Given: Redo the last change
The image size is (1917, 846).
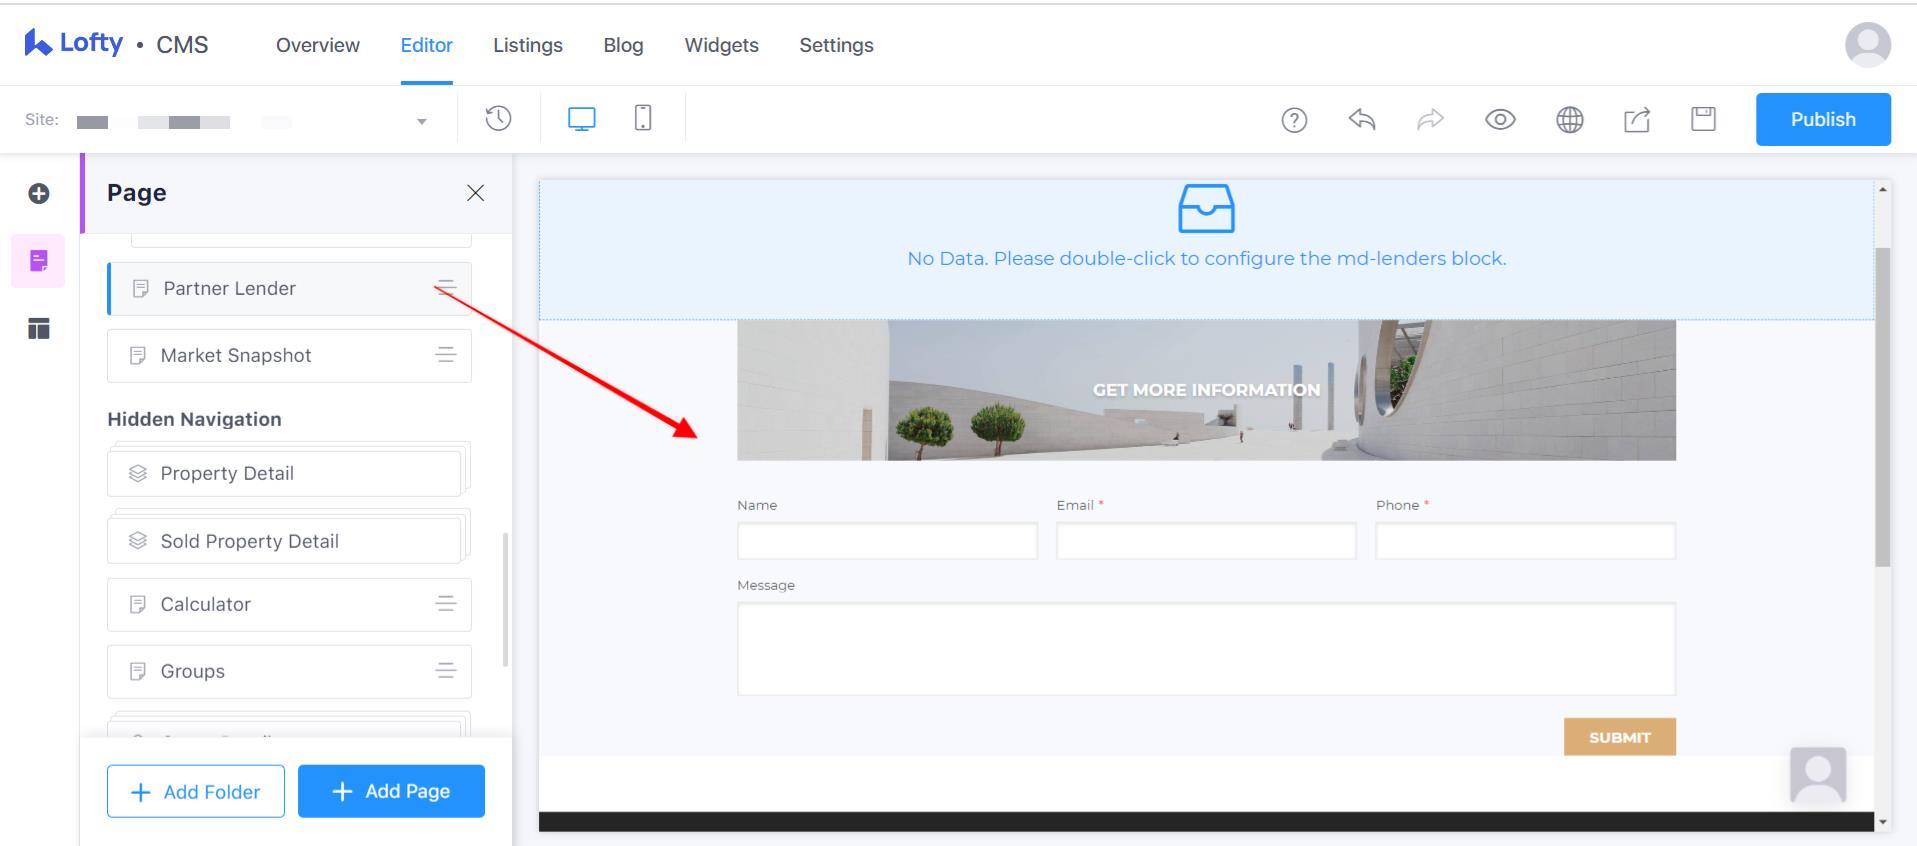Looking at the screenshot, I should [1431, 119].
